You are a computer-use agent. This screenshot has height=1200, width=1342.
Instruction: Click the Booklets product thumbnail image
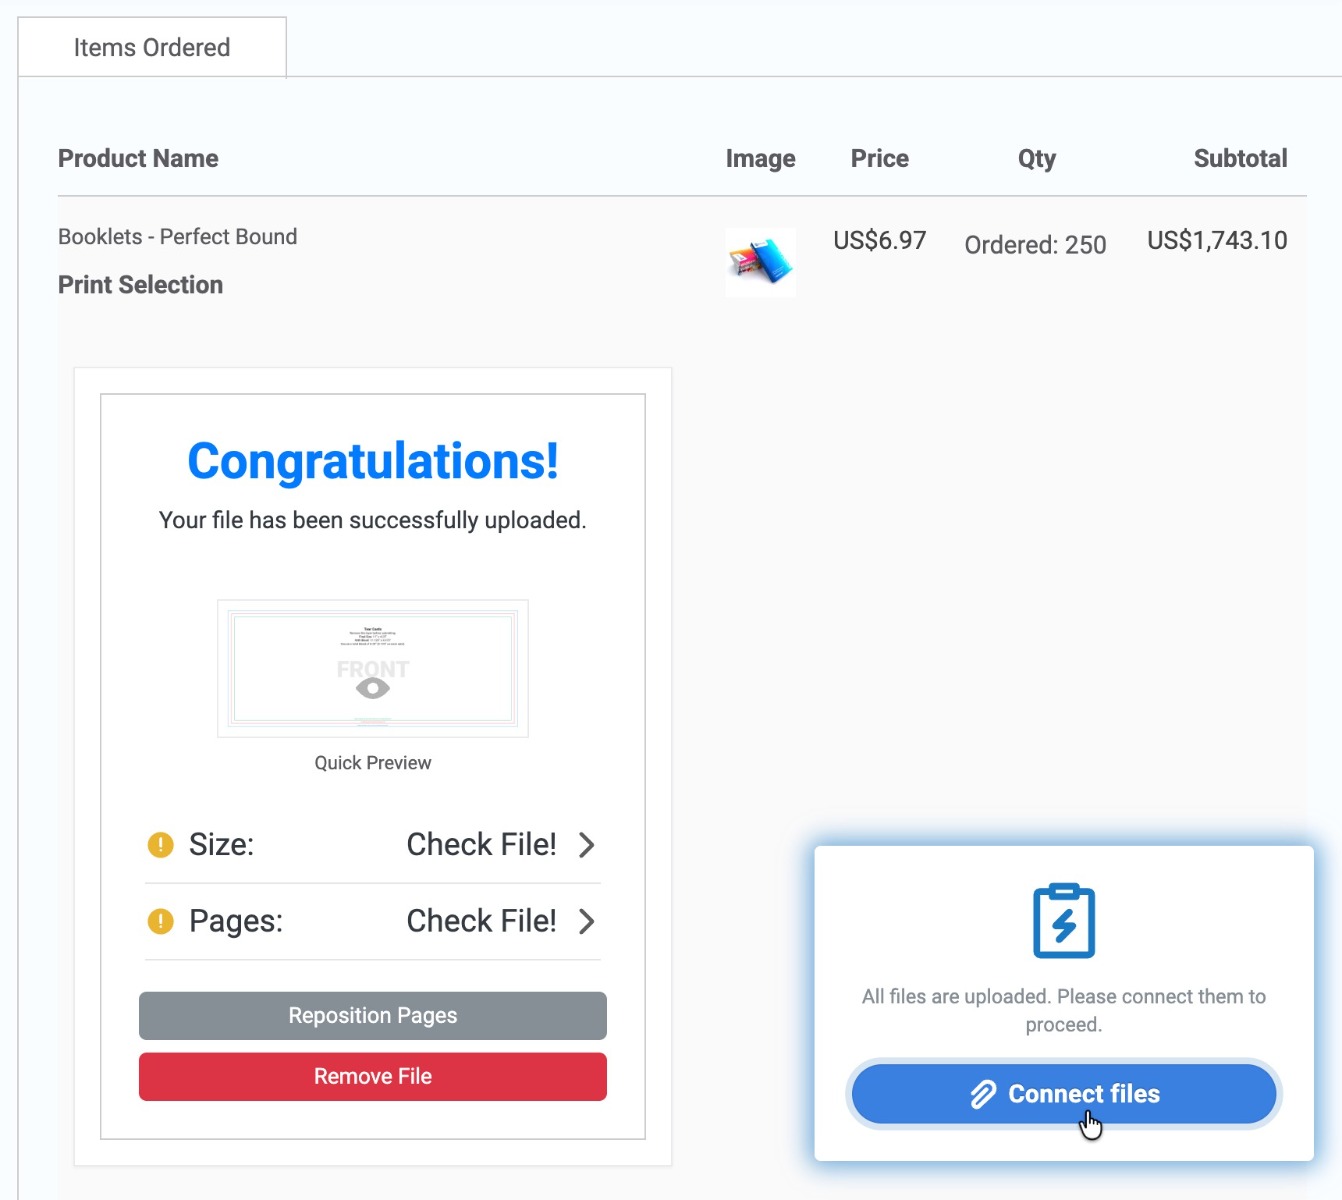760,262
